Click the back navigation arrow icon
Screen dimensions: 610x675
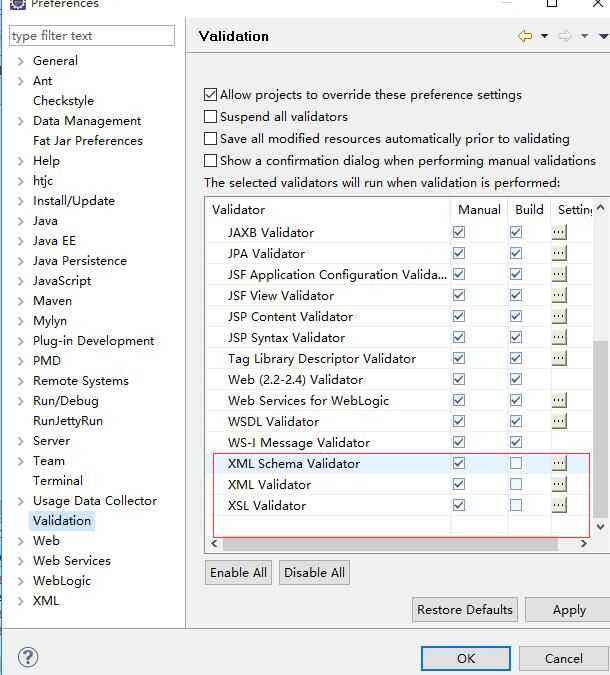pos(524,36)
